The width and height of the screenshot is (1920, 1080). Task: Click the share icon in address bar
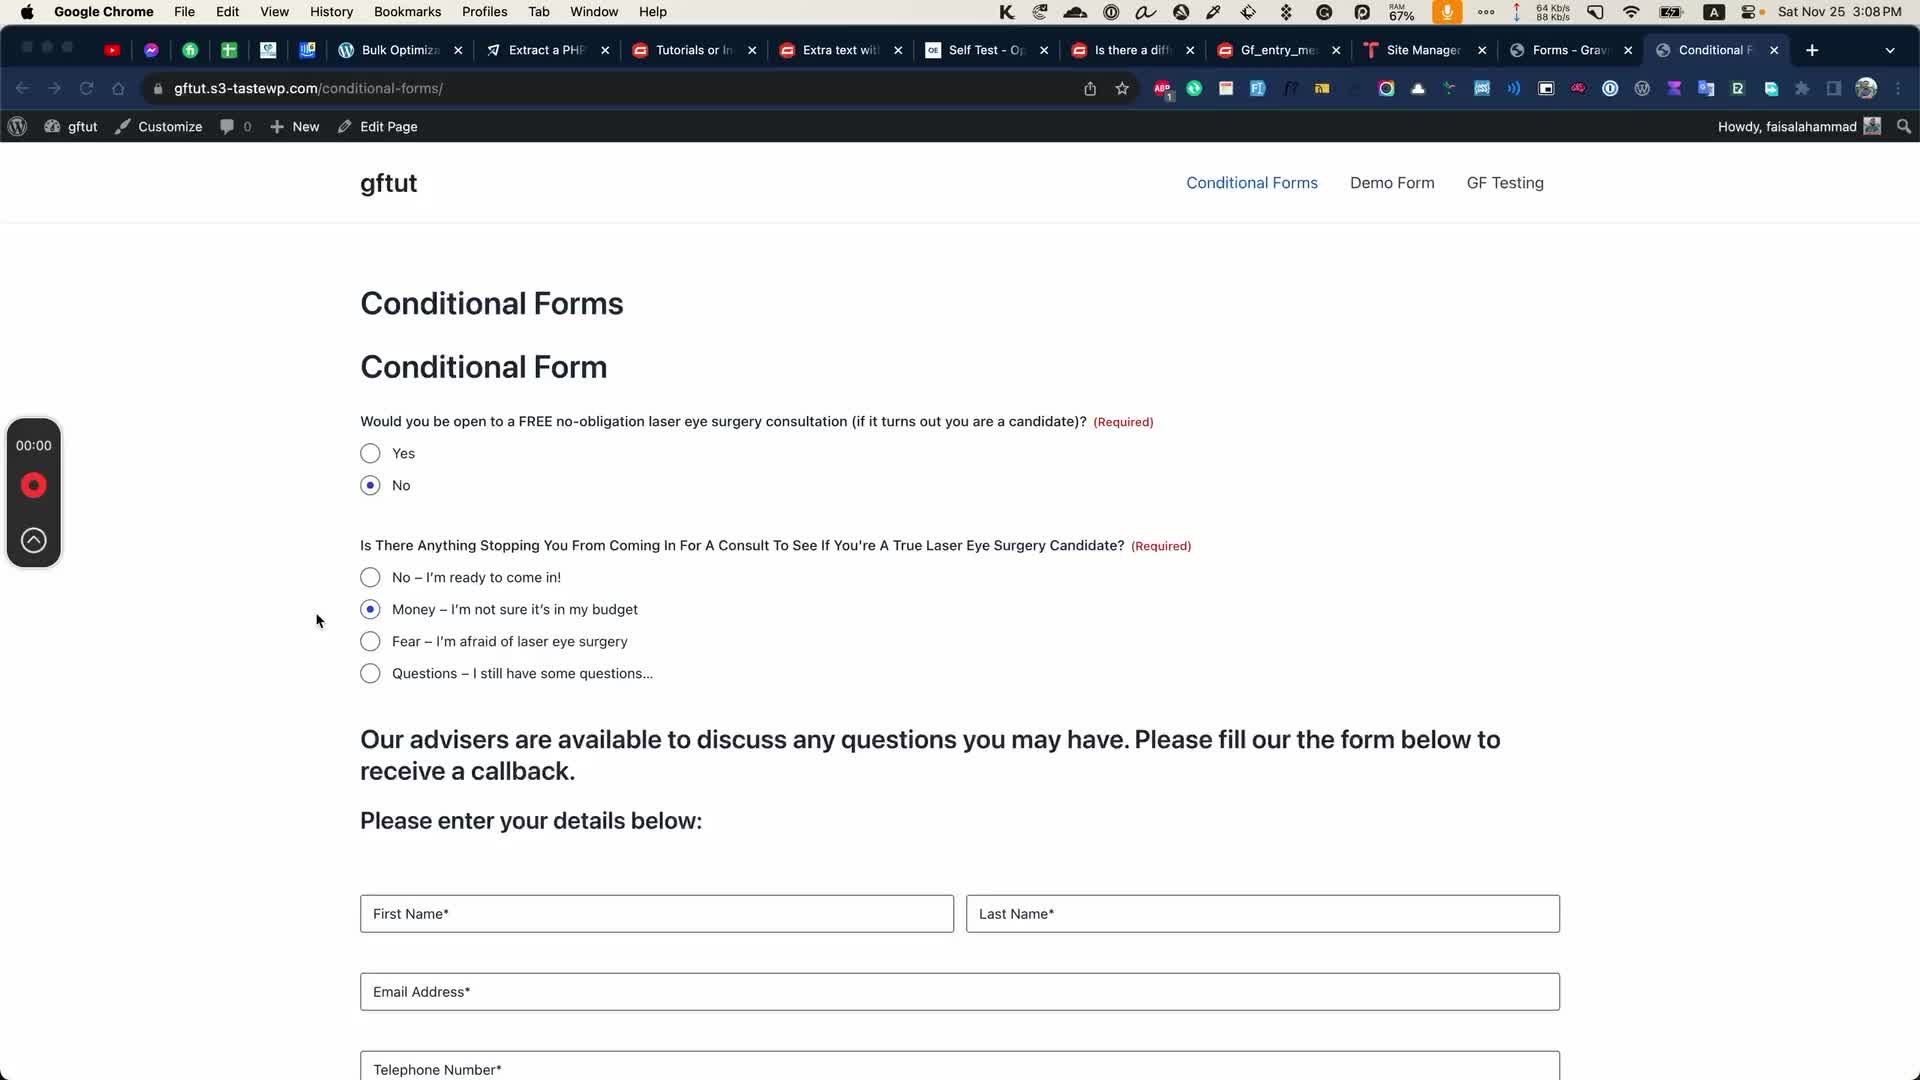click(1090, 89)
